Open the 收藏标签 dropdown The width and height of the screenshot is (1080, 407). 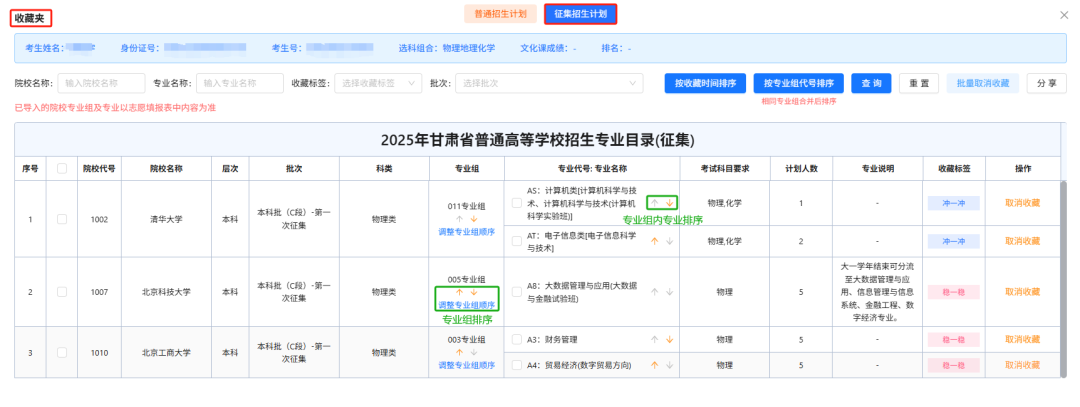pos(378,83)
